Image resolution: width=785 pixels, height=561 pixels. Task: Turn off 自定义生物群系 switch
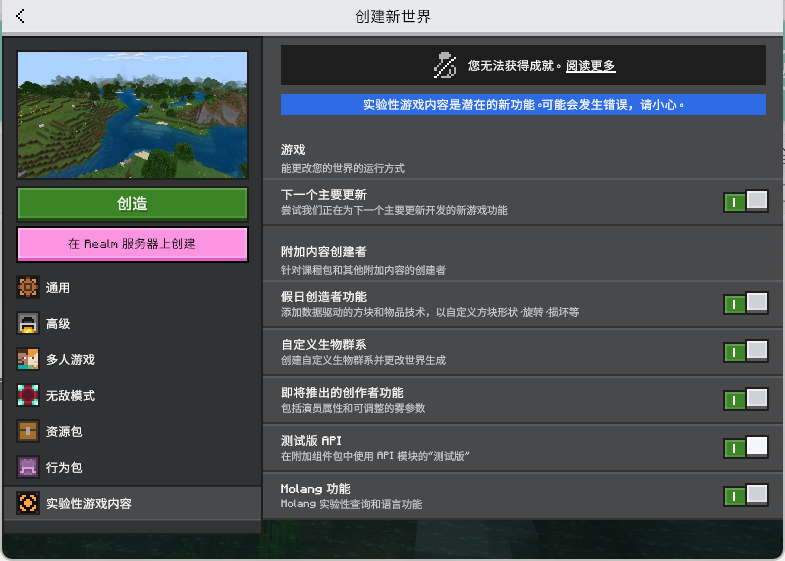coord(745,351)
